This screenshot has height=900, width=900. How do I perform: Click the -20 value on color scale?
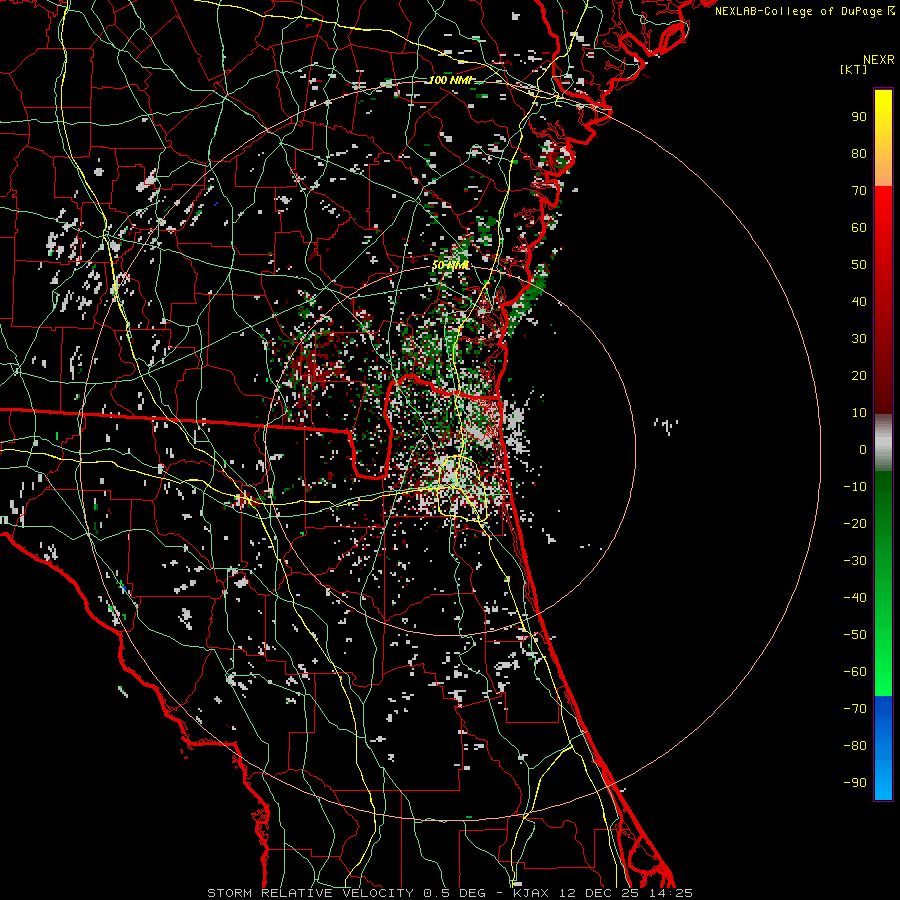(855, 523)
